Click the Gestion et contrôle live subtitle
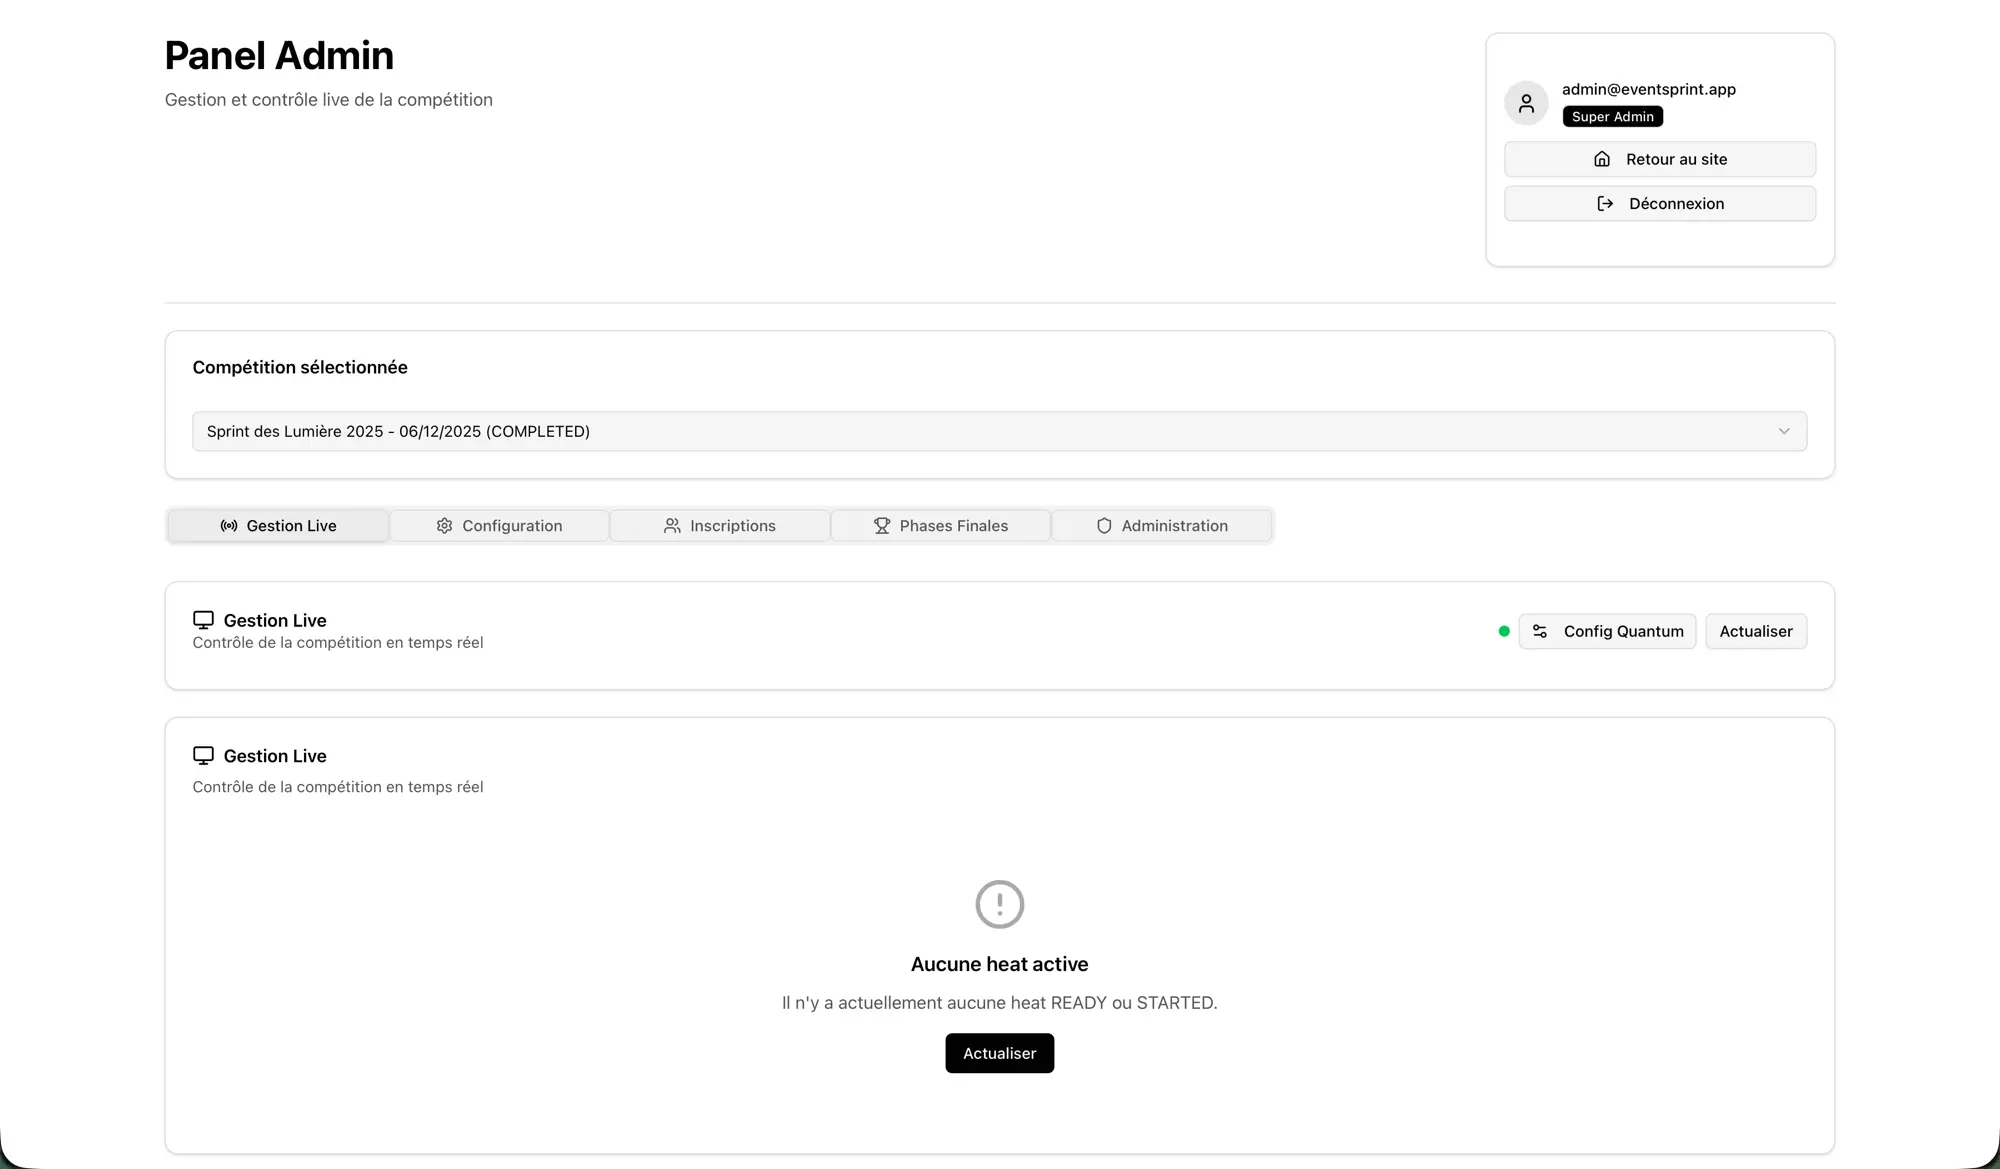2000x1169 pixels. coord(329,100)
